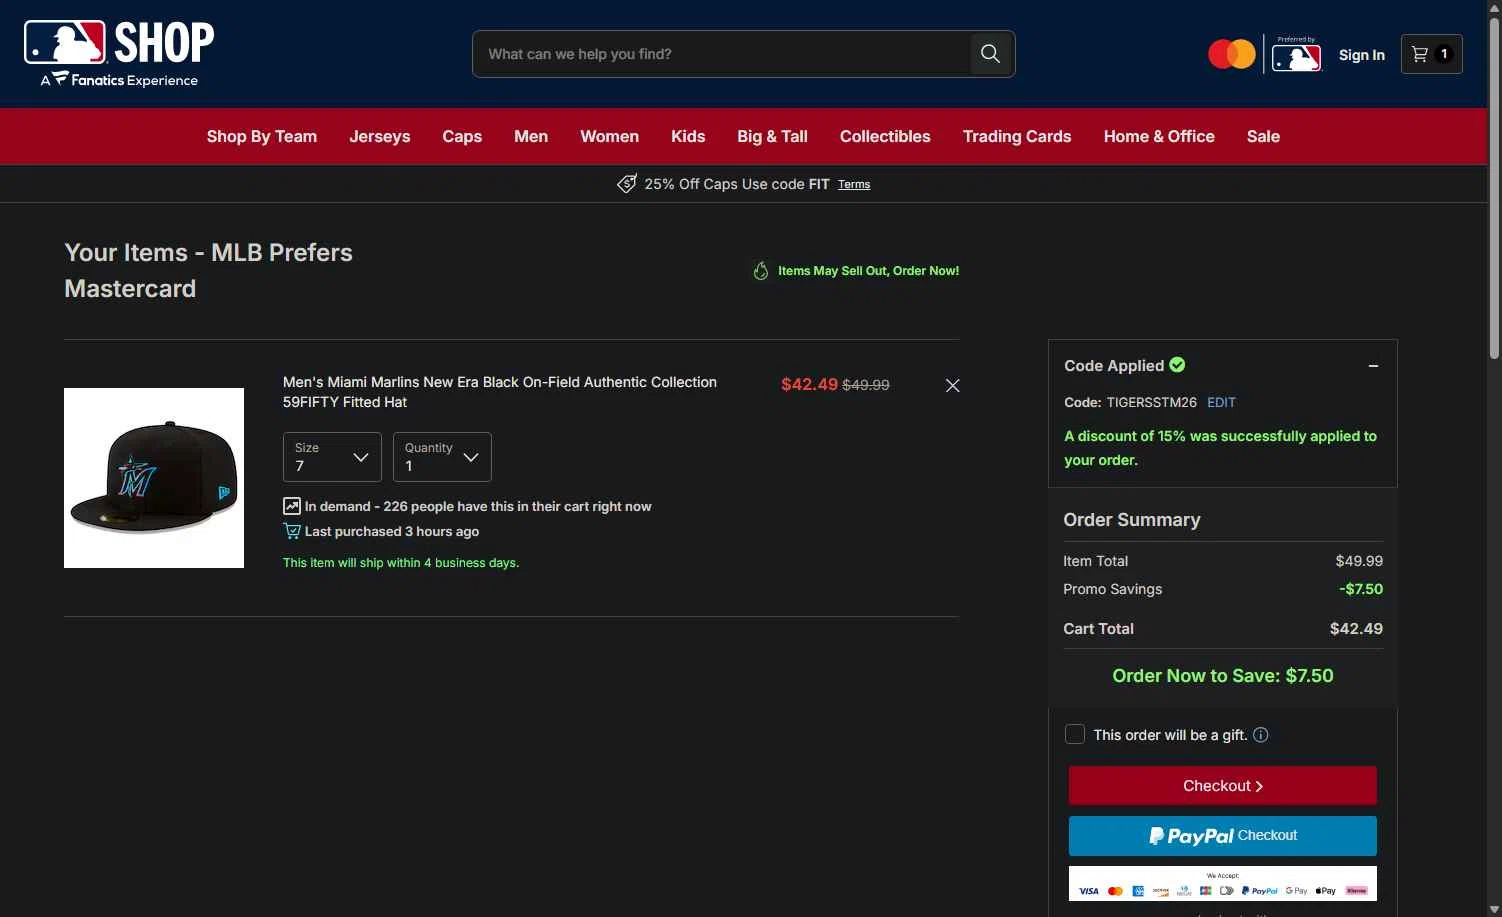Open the Jerseys menu
Screen dimensions: 1502x917
[380, 136]
